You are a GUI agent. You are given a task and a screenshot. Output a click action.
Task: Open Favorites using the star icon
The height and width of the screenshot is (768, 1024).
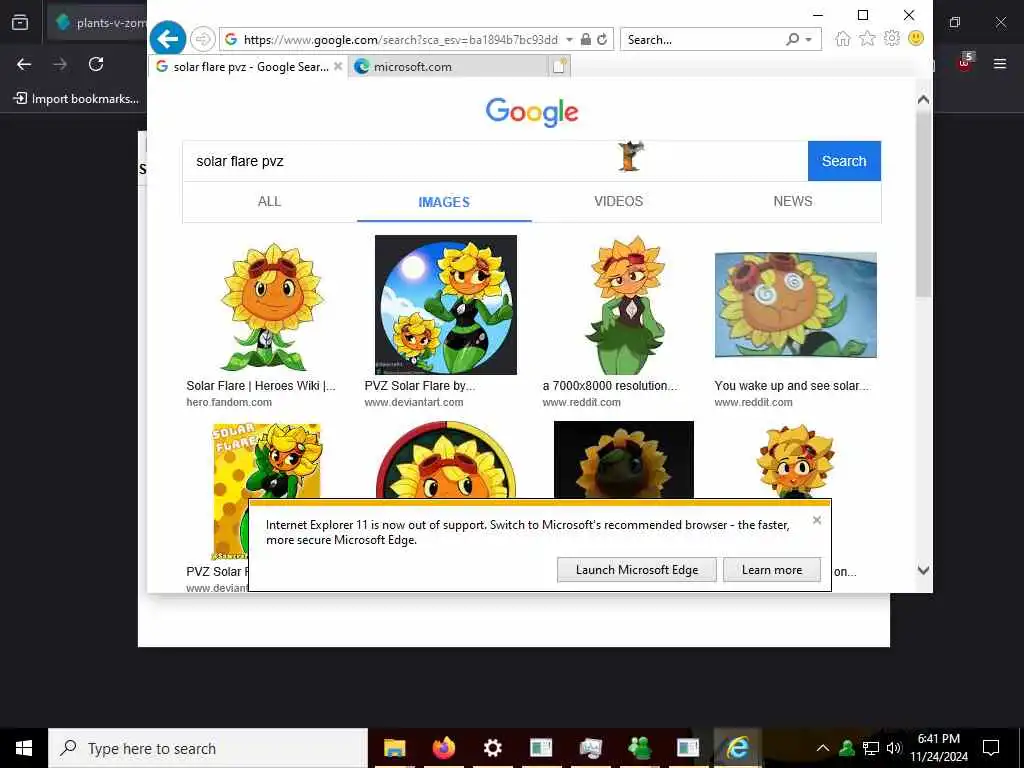pyautogui.click(x=867, y=39)
